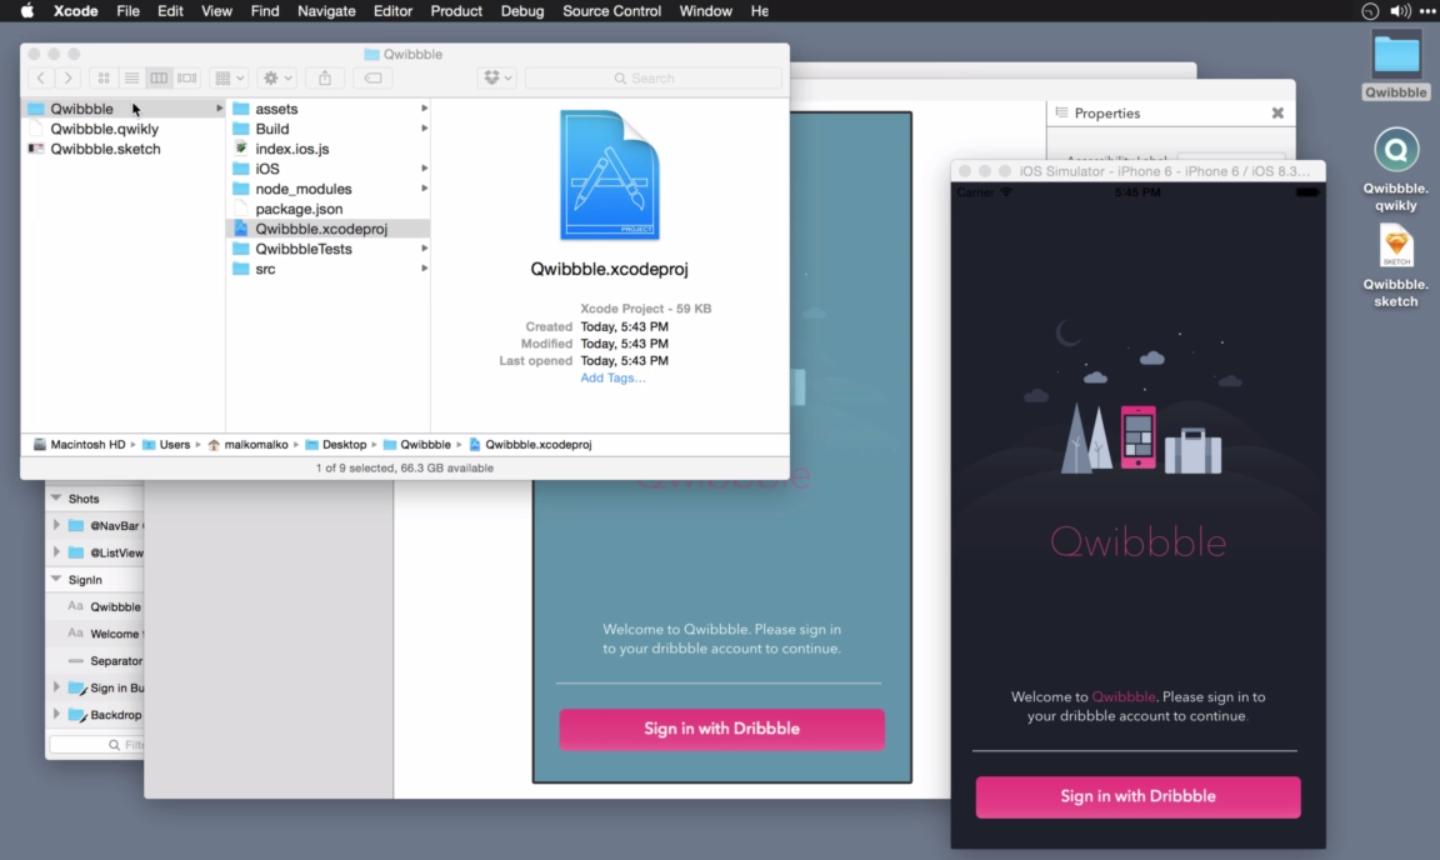Click the Finder Edit Tags button
This screenshot has width=1440, height=860.
(373, 78)
